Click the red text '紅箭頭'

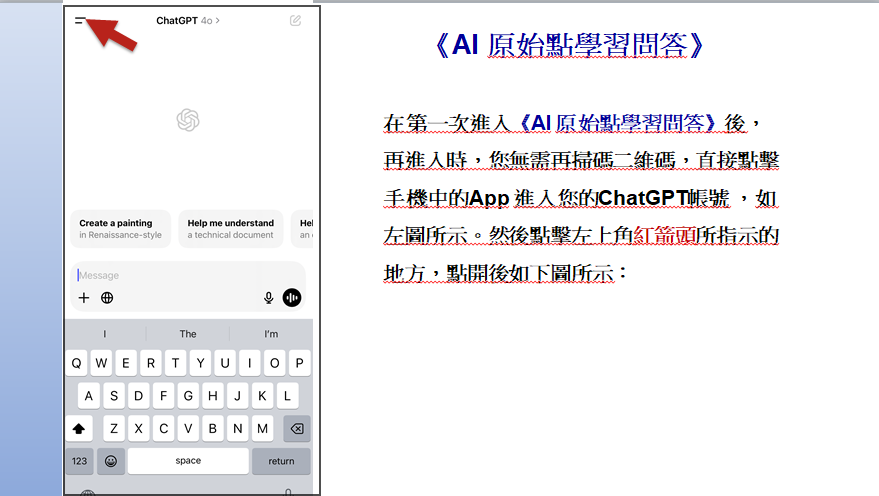click(x=665, y=235)
